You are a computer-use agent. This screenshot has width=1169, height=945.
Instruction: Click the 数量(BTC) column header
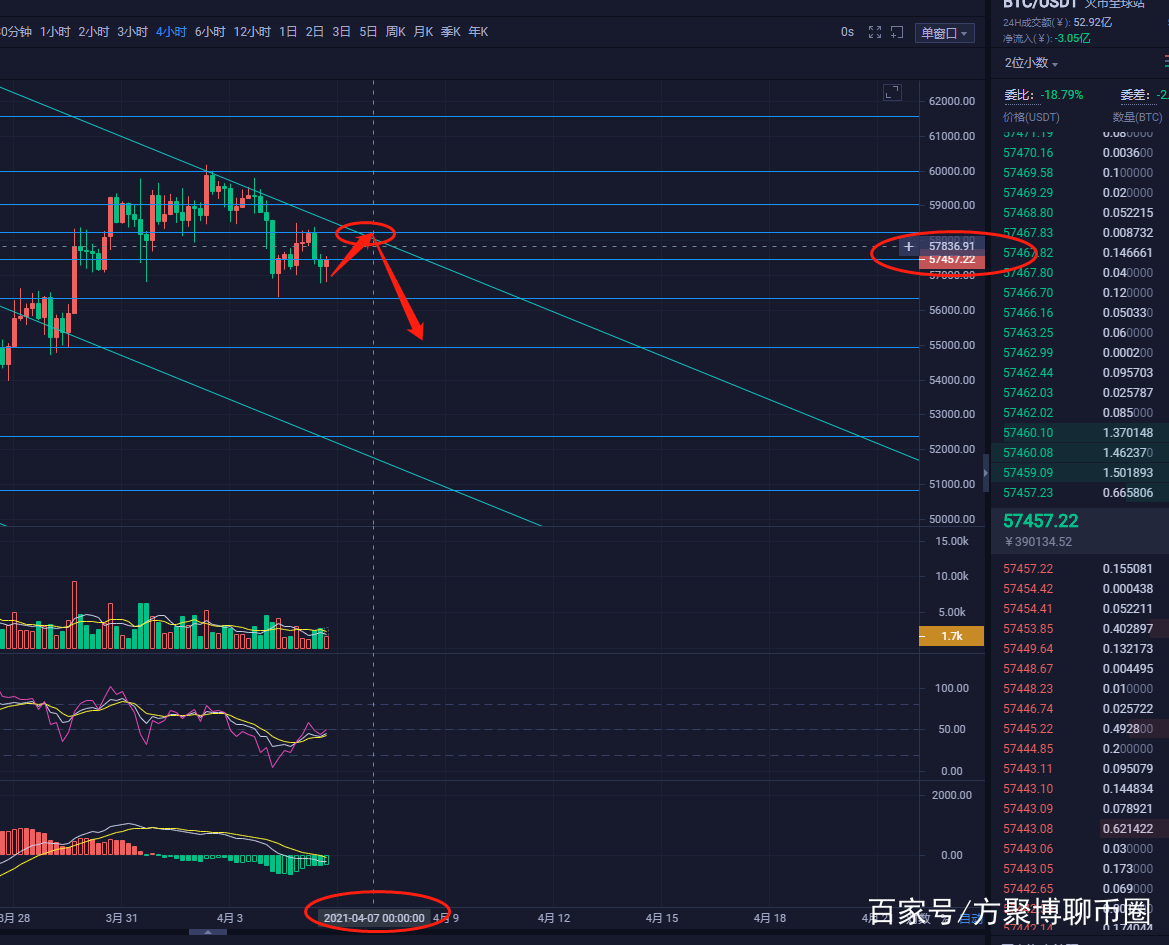tap(1137, 117)
